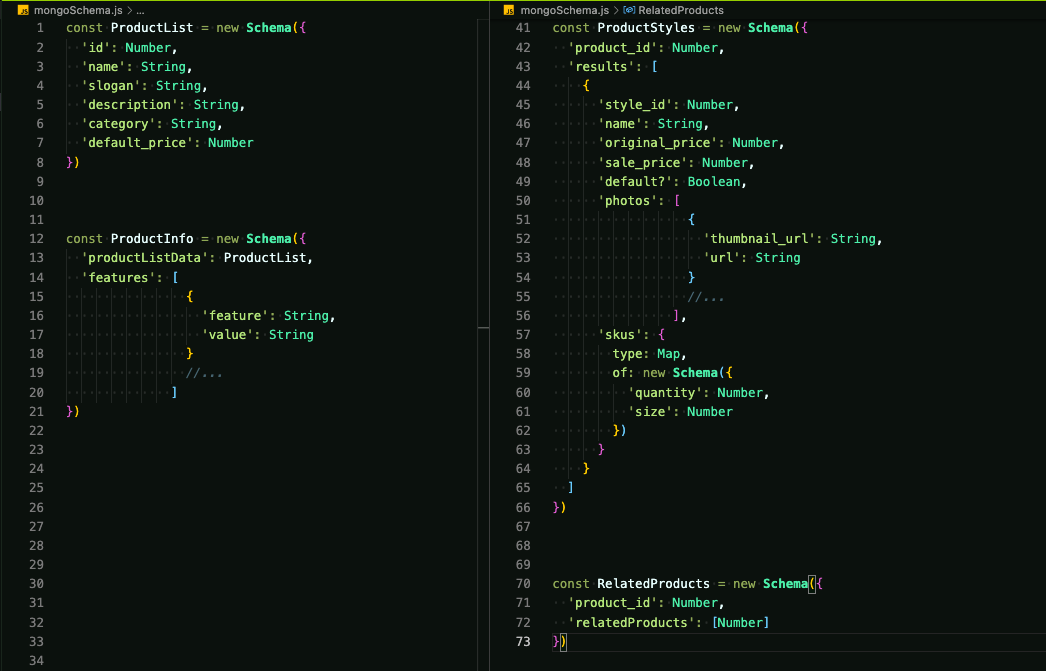This screenshot has height=671, width=1046.
Task: Click line number 73 in the right editor
Action: point(523,641)
